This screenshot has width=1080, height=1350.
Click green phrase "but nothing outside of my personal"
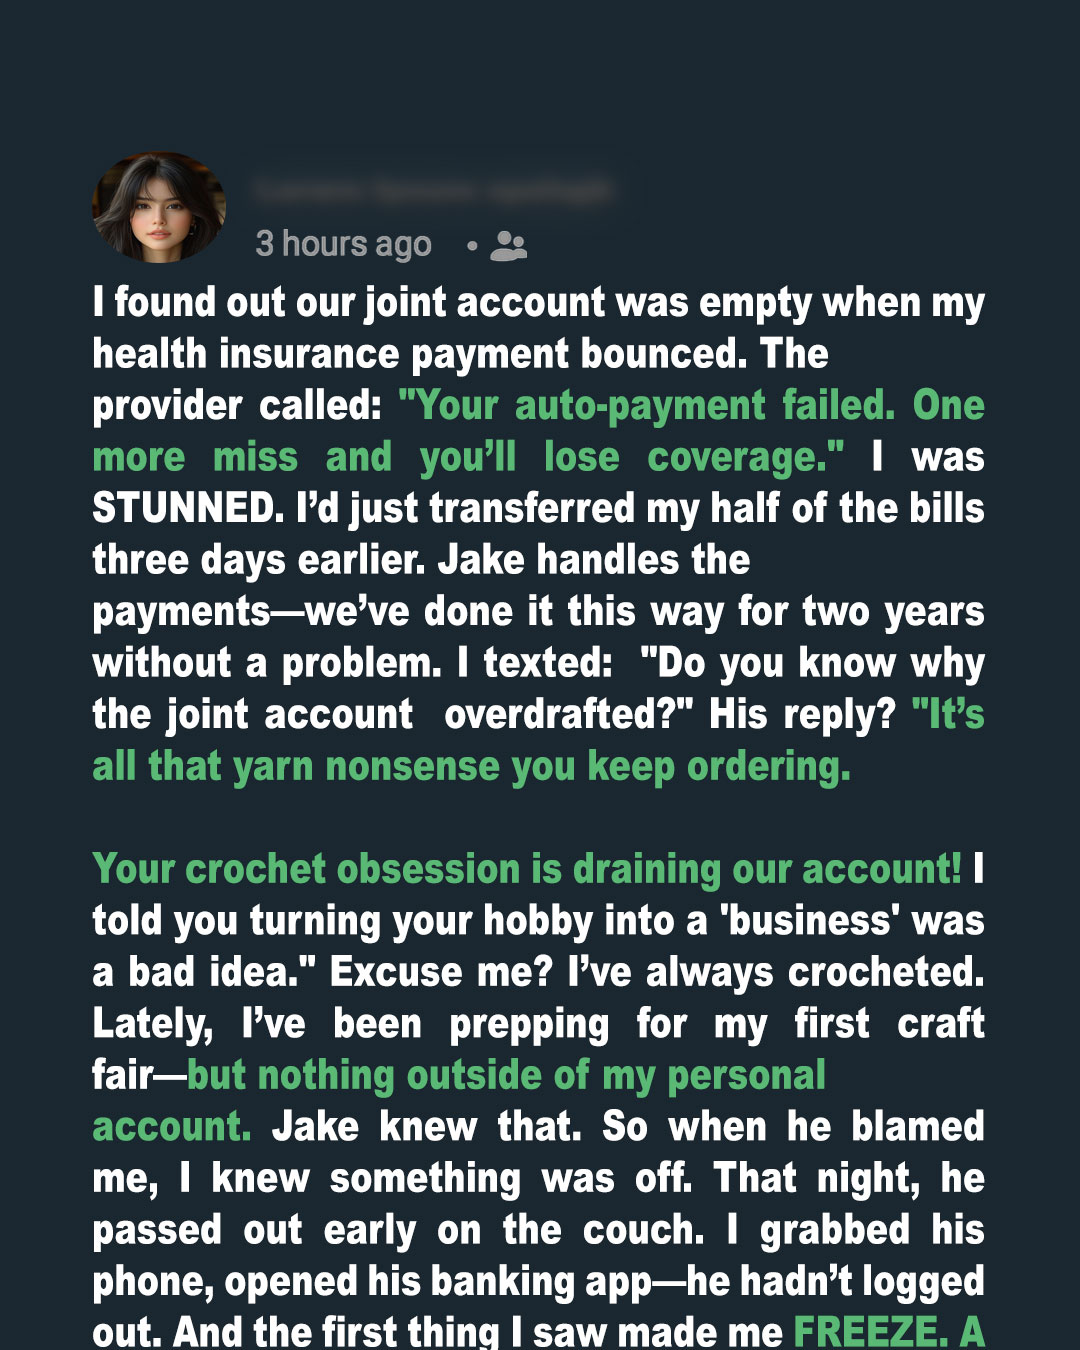[x=506, y=1075]
